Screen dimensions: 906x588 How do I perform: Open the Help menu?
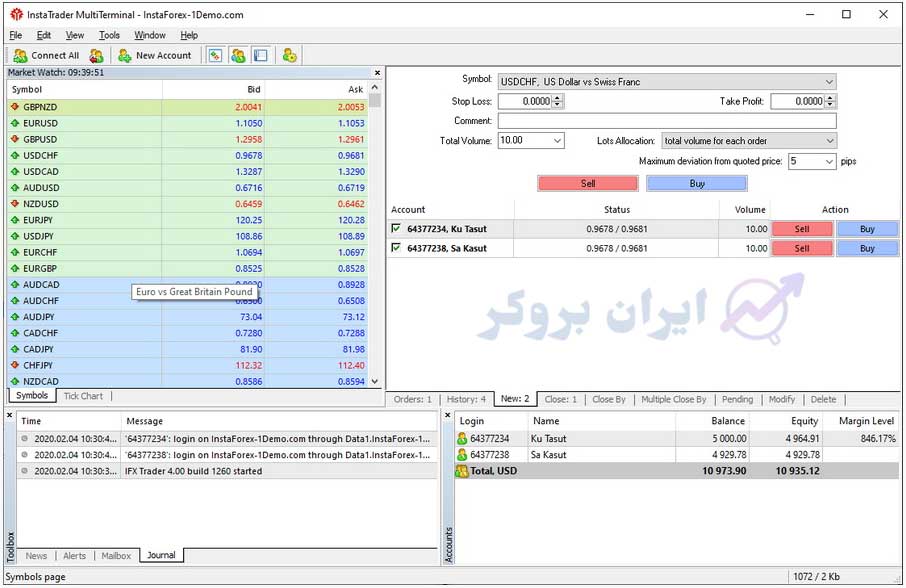(x=189, y=35)
